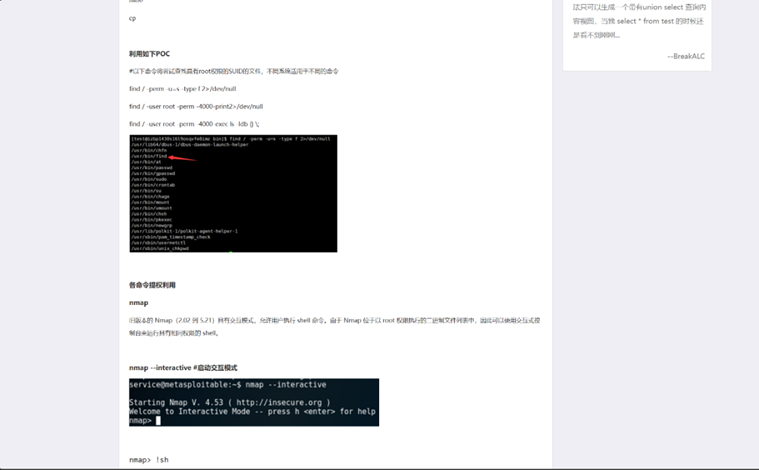
Task: Click the insecure.org URL in nmap output
Action: point(281,403)
